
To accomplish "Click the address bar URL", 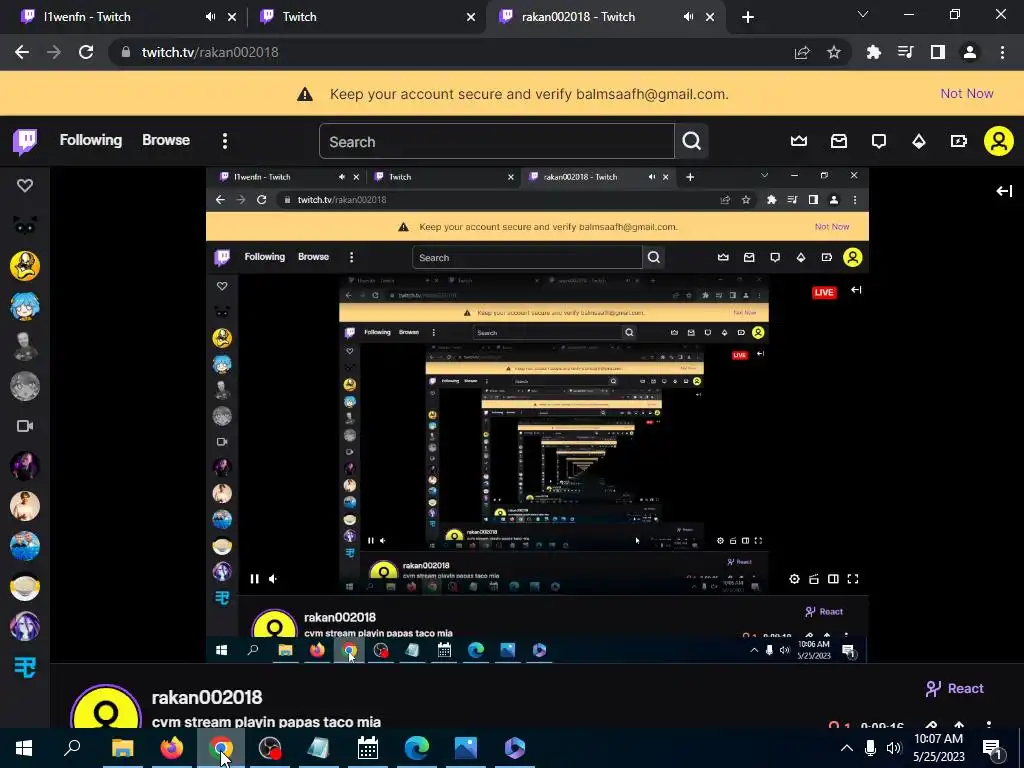I will (210, 52).
